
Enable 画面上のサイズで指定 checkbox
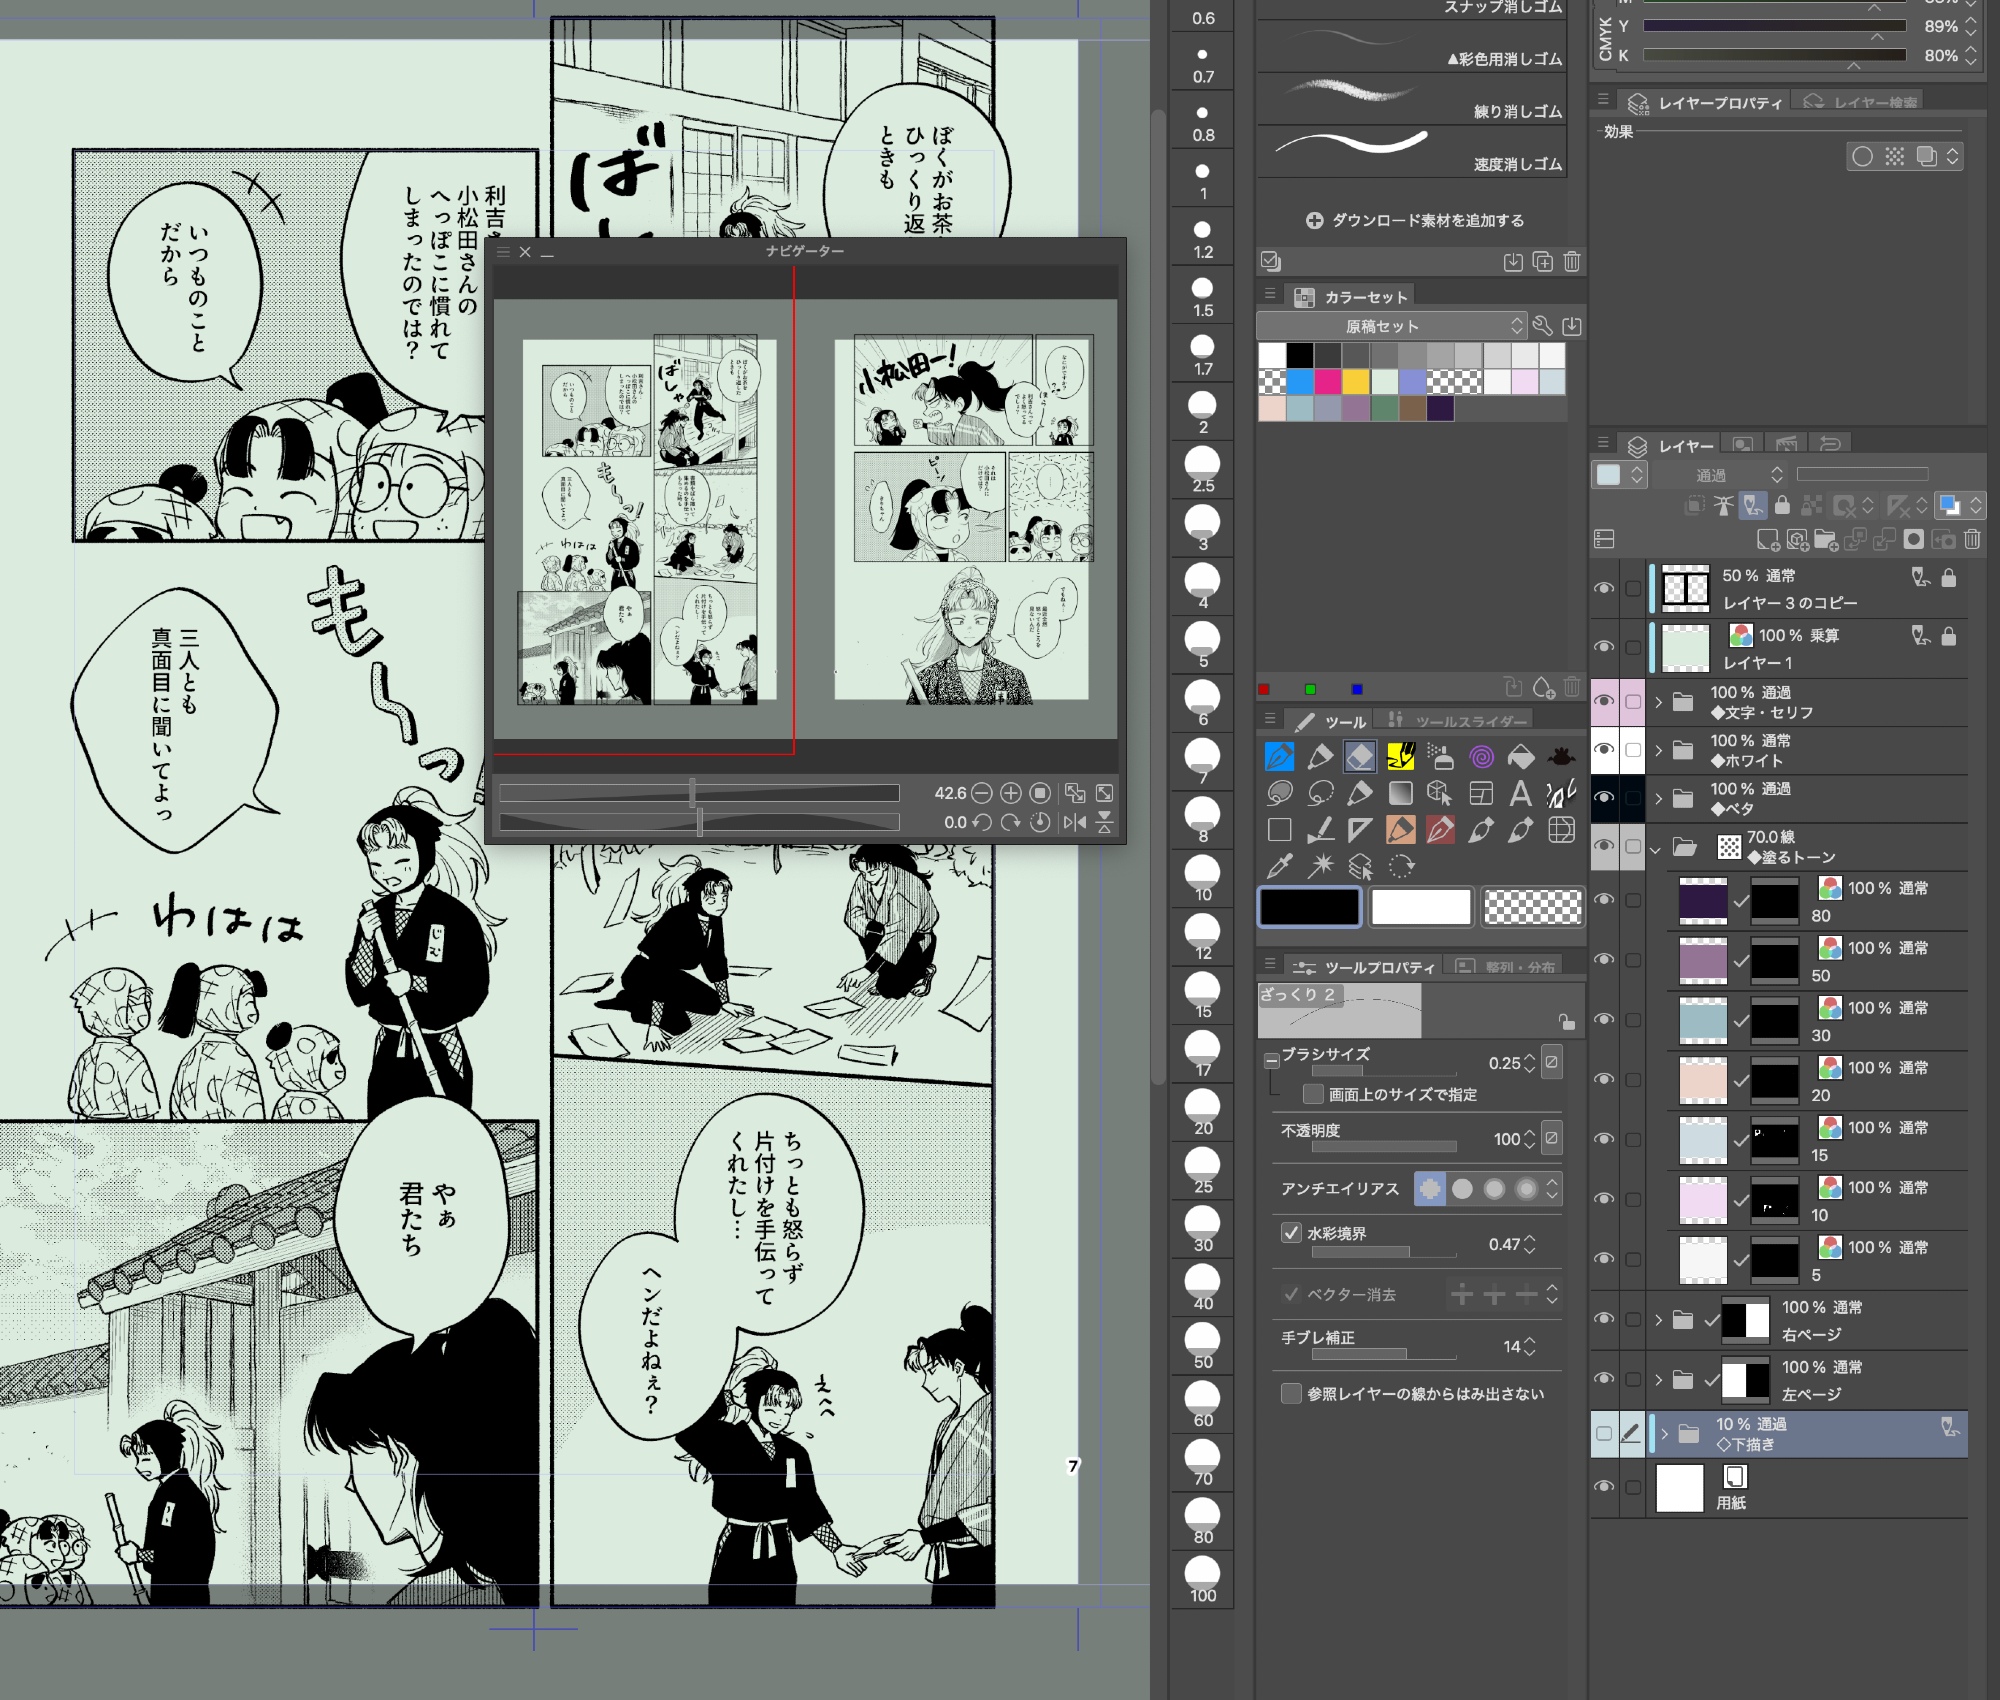click(x=1314, y=1094)
